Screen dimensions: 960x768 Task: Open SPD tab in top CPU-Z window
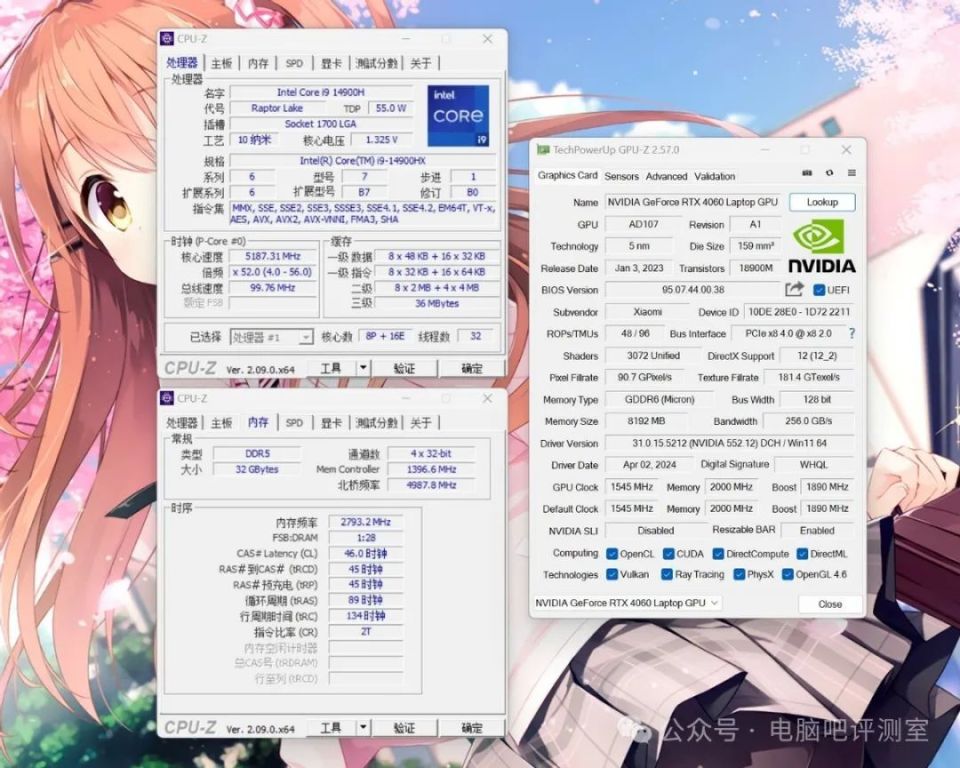click(x=294, y=63)
